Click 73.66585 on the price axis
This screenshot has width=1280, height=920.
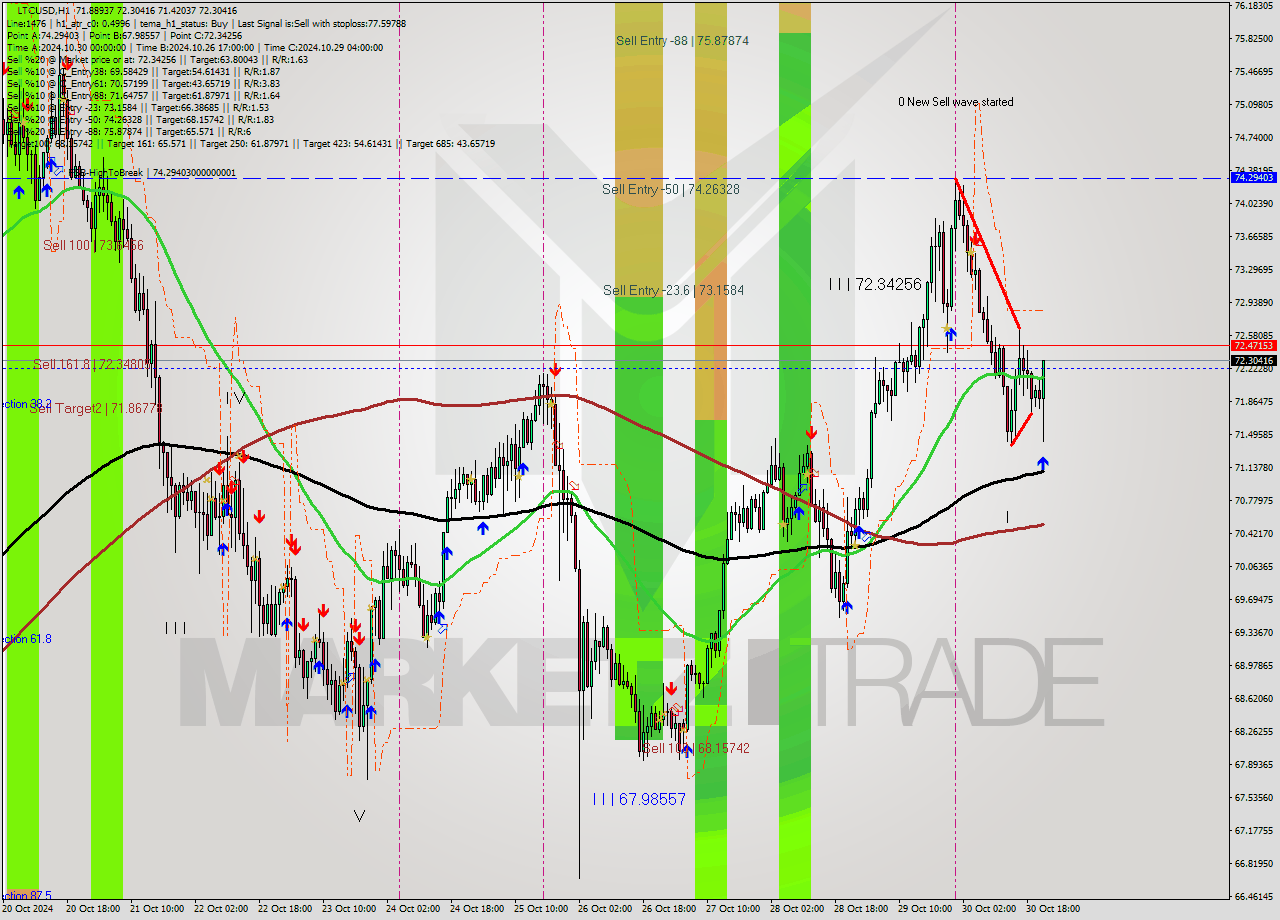click(x=1253, y=236)
